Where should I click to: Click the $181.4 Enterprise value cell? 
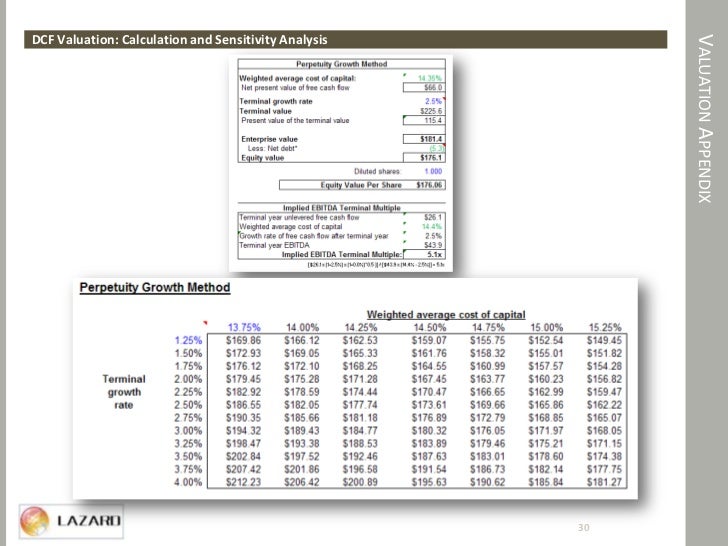pyautogui.click(x=430, y=139)
